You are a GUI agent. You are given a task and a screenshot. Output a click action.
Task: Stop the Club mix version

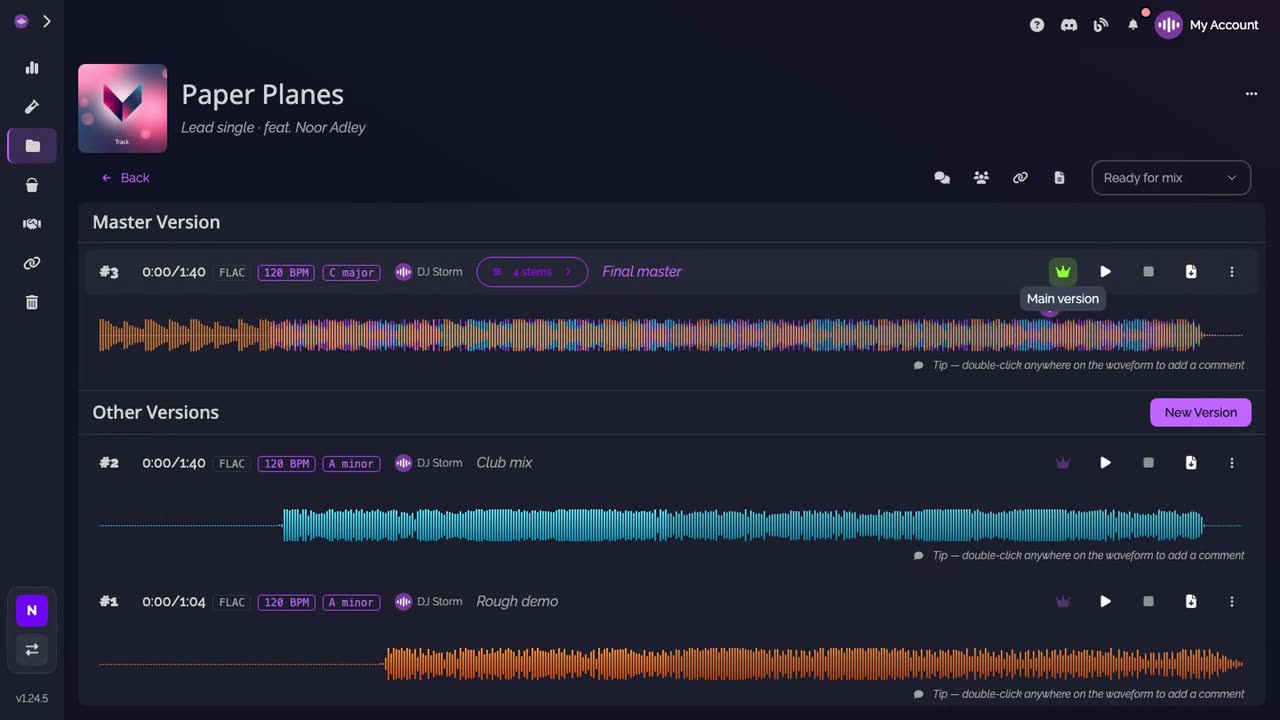(1148, 463)
